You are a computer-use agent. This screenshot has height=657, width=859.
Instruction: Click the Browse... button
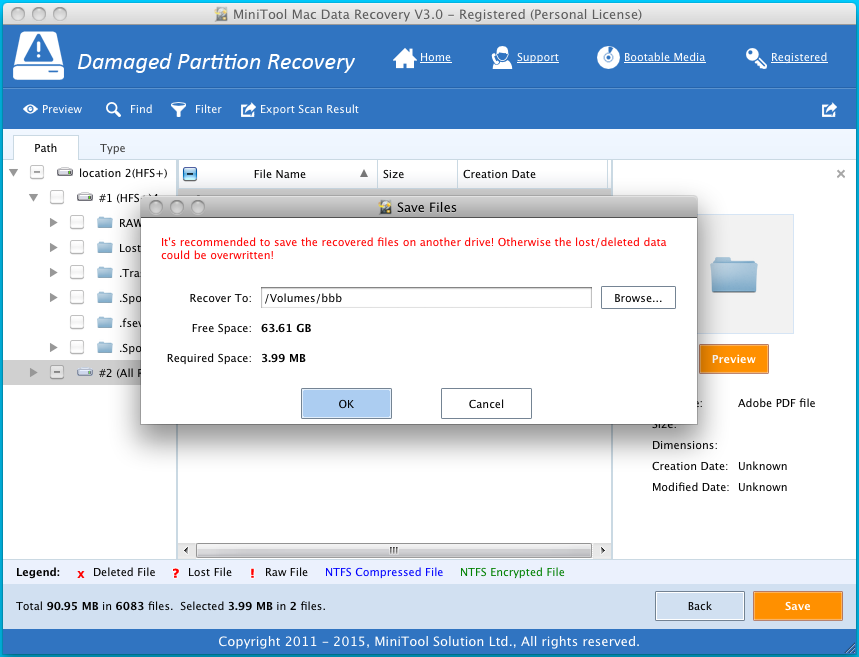[638, 298]
